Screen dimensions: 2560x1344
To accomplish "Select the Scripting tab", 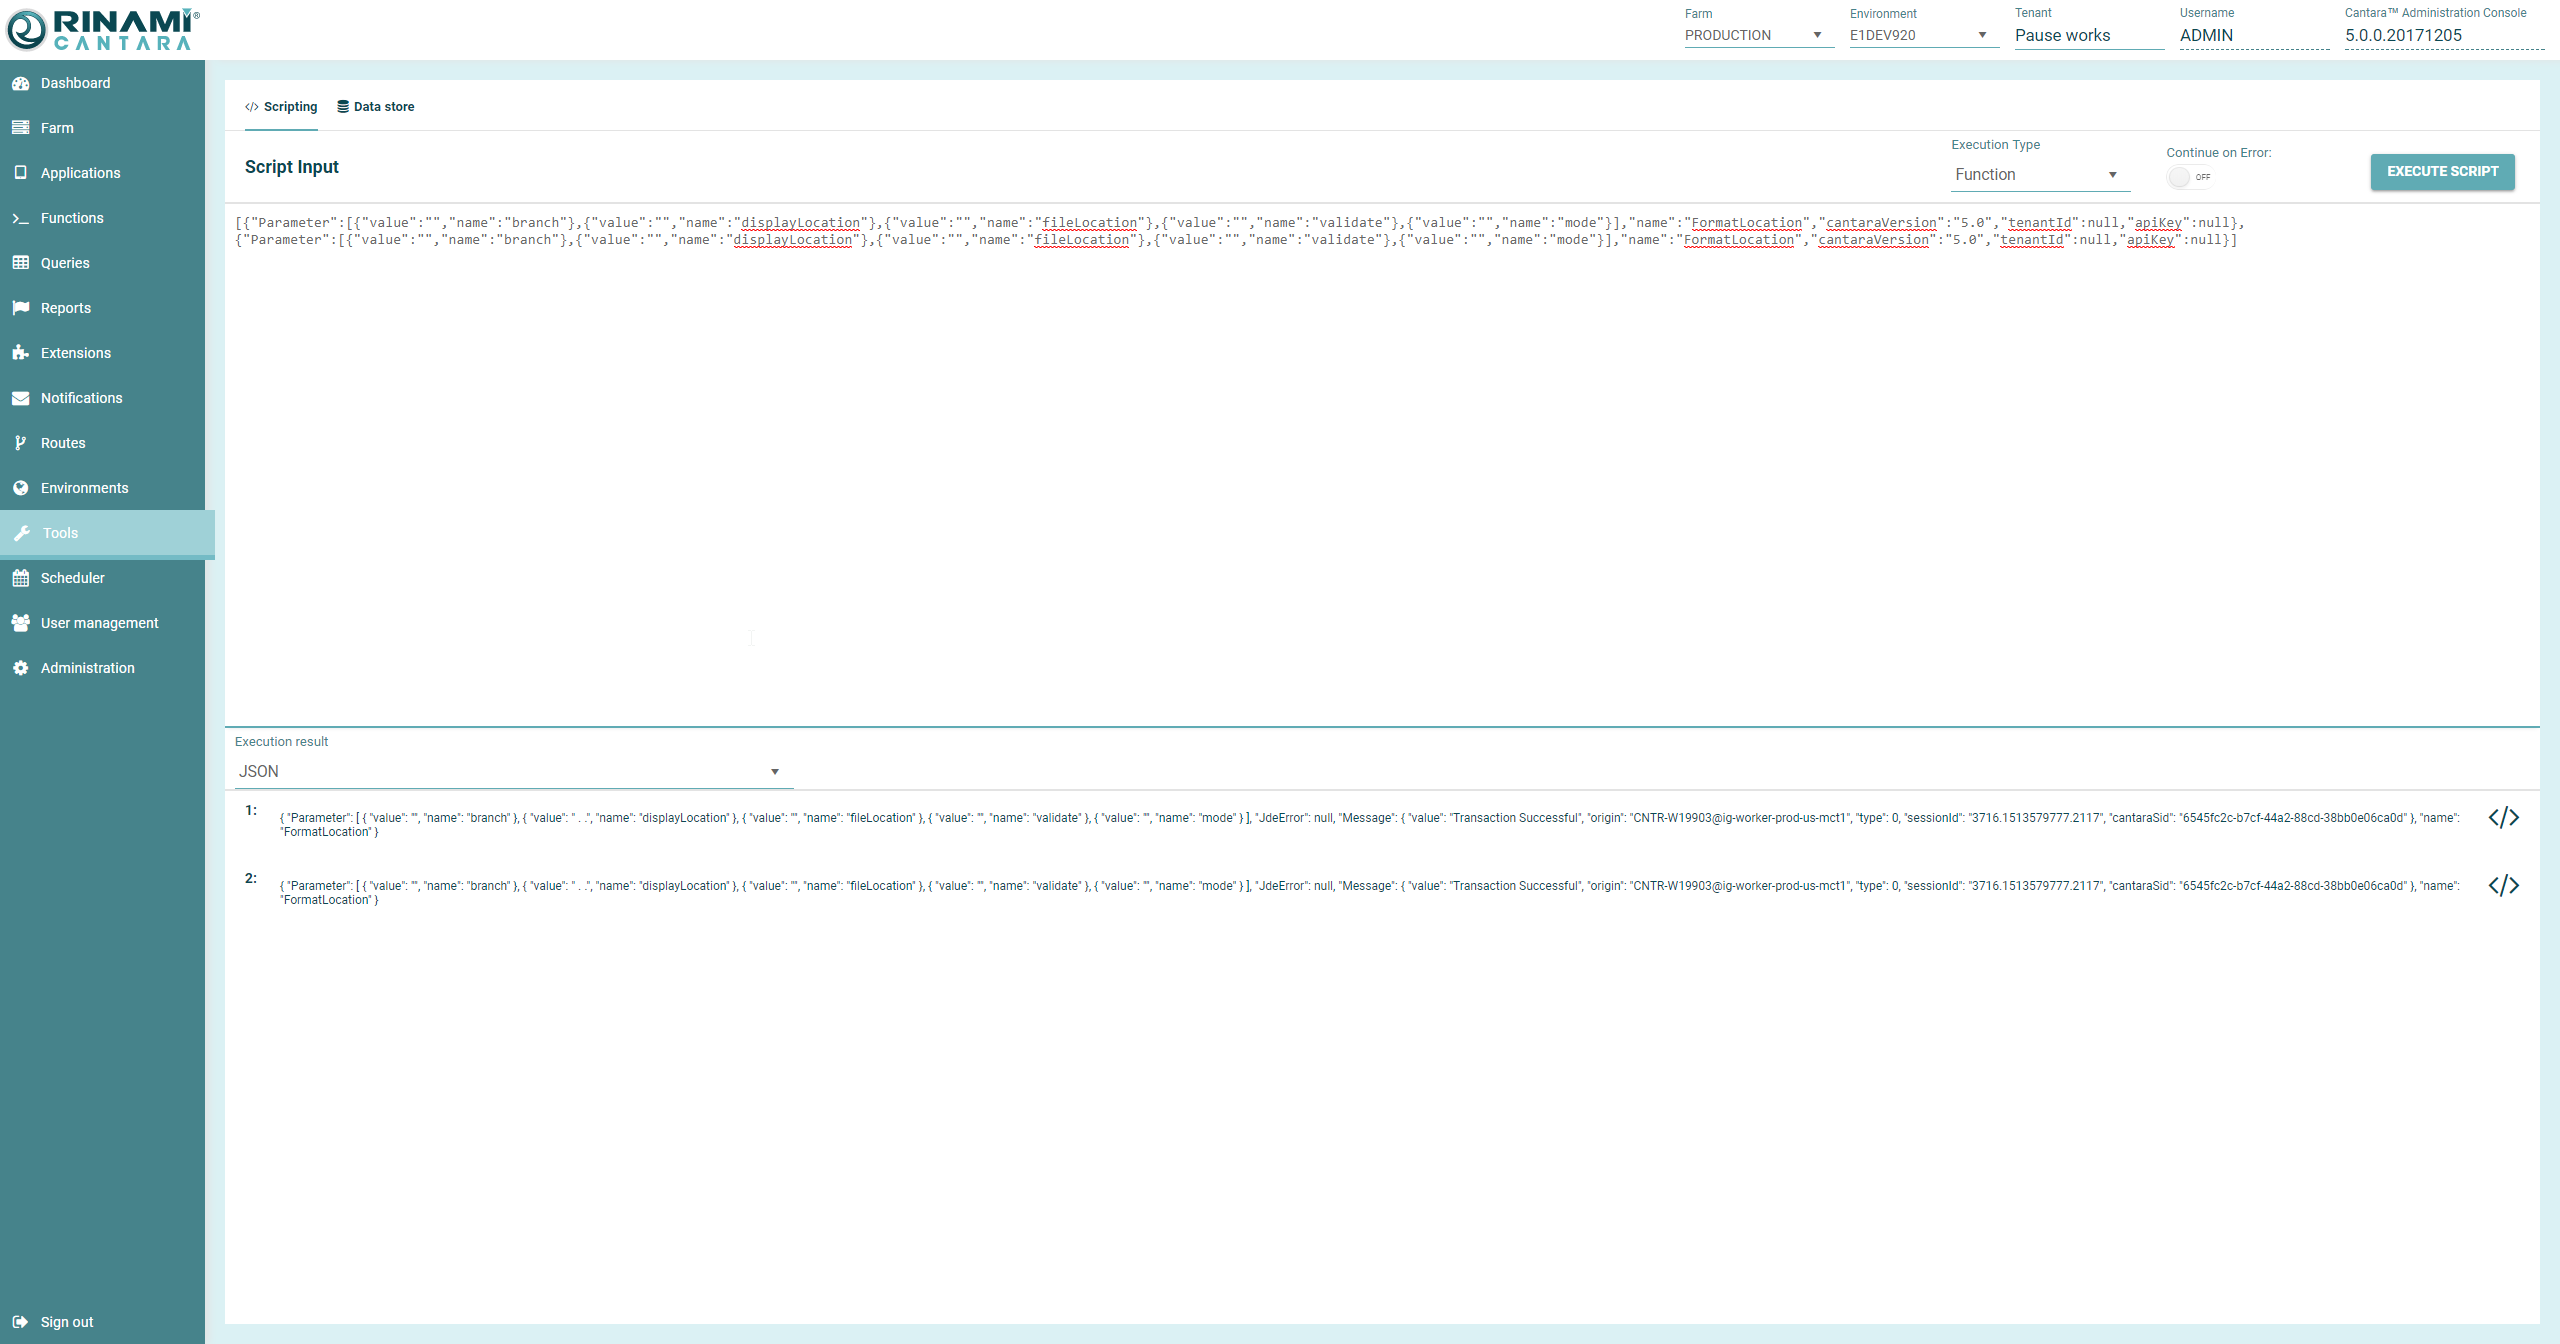I will (281, 107).
